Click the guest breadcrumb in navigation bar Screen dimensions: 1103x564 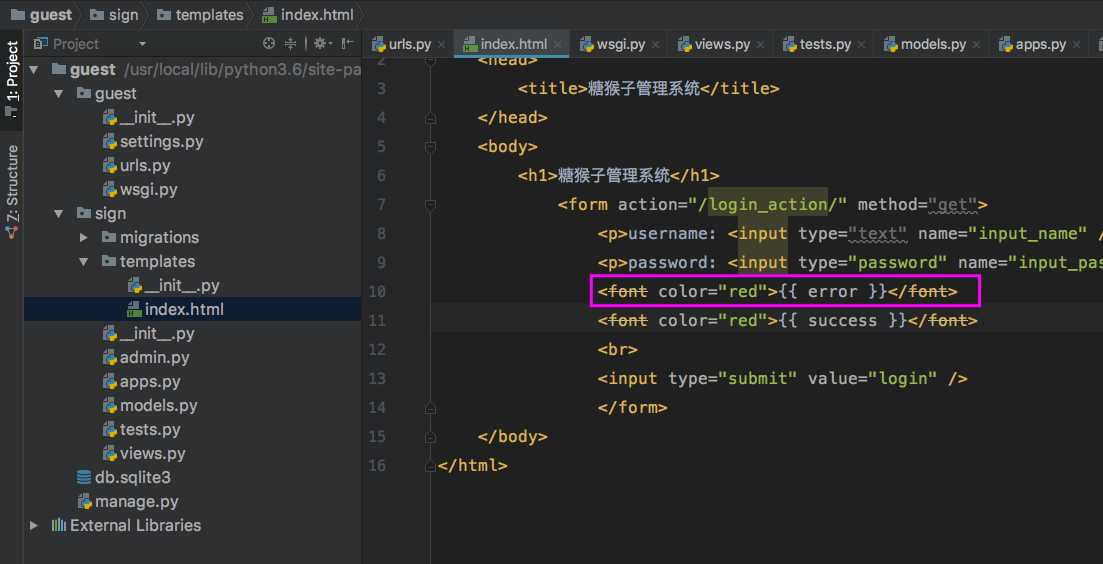[x=42, y=15]
